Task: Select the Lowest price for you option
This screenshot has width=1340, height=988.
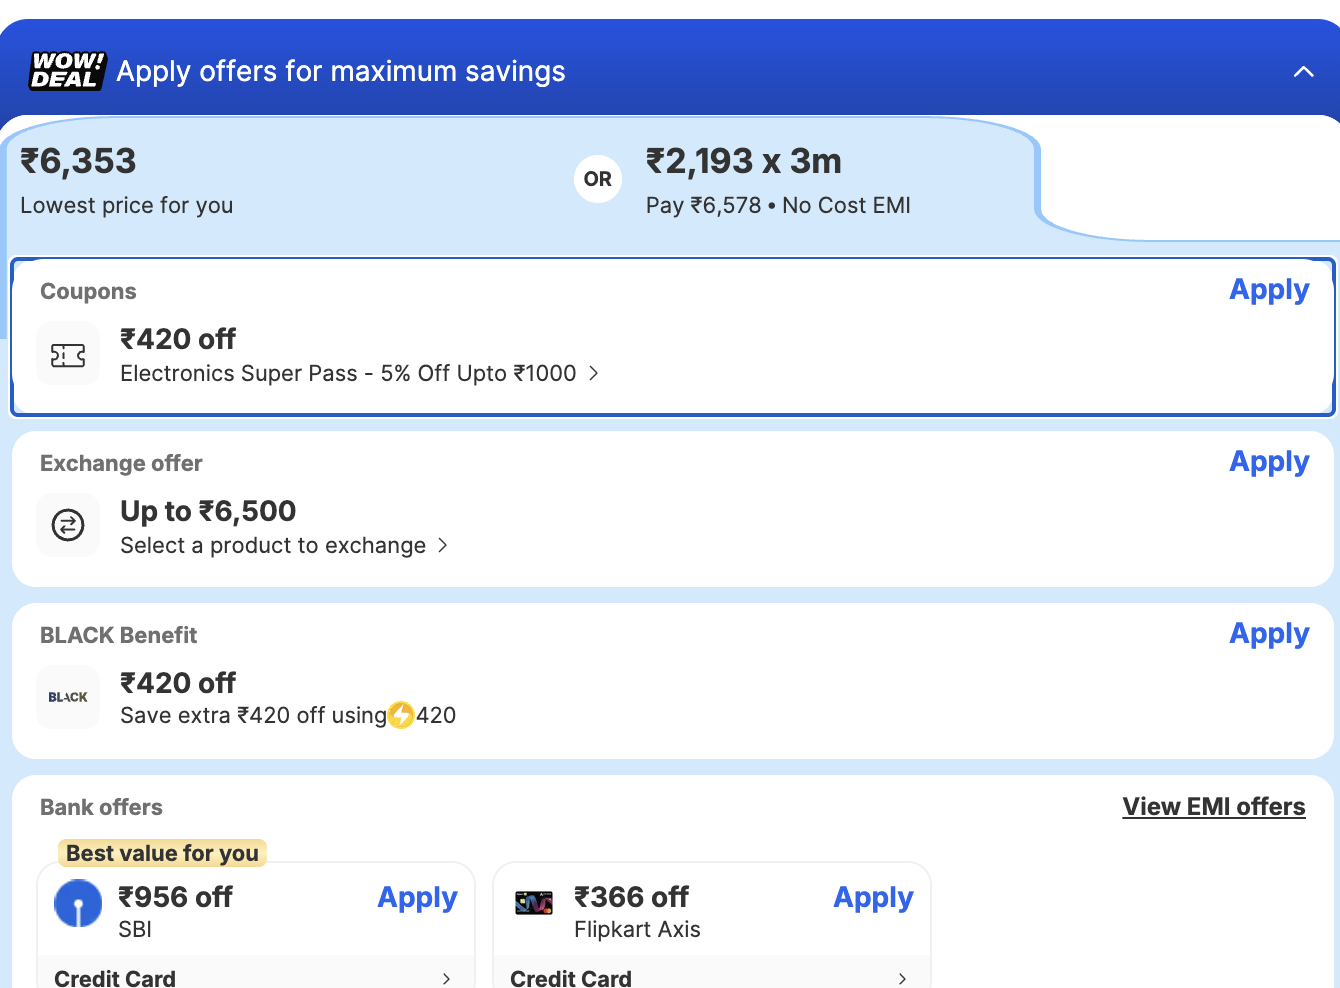Action: (x=127, y=180)
